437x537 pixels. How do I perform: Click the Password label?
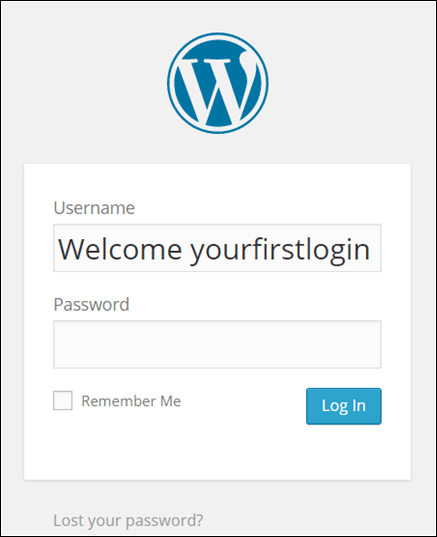pos(91,304)
